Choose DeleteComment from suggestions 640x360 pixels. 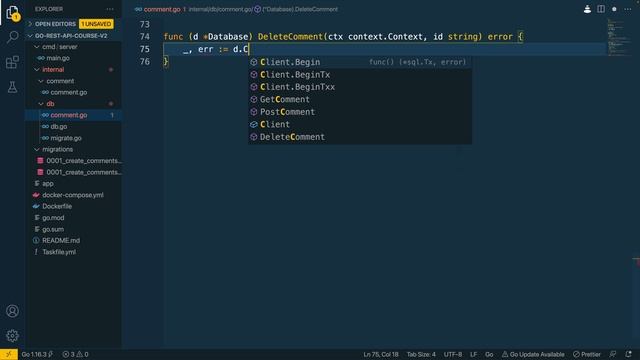click(360, 137)
